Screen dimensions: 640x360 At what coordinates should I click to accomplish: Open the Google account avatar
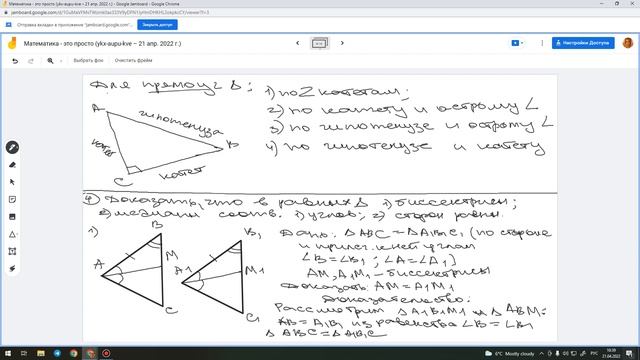628,43
